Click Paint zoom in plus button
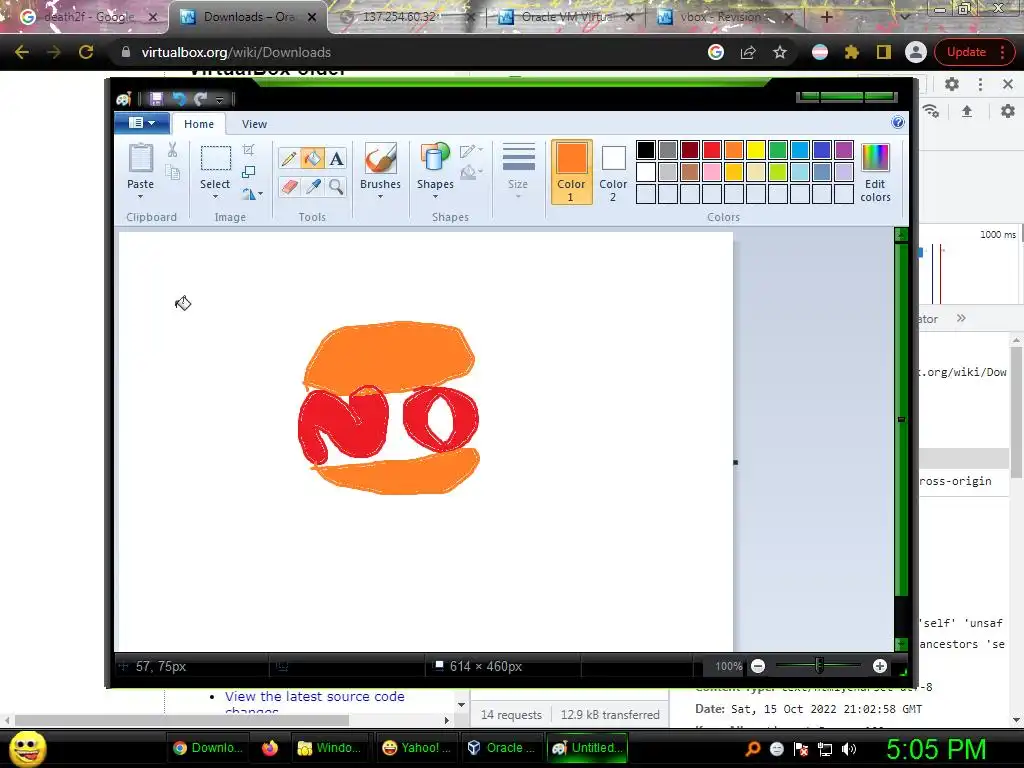The width and height of the screenshot is (1024, 768). (x=880, y=666)
